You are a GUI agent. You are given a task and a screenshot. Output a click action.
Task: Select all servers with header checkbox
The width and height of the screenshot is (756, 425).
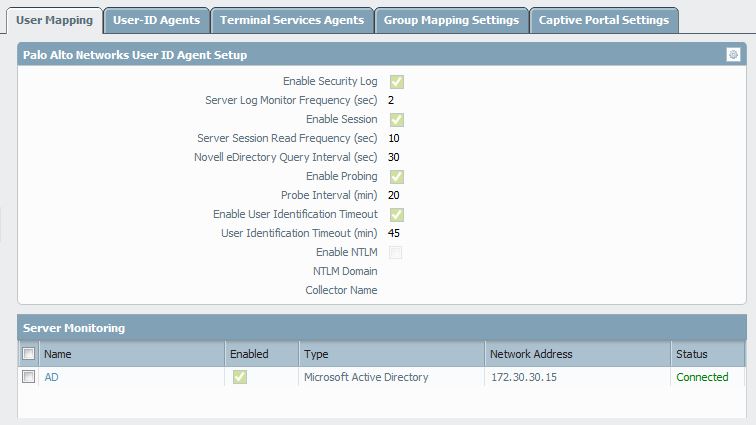[29, 354]
